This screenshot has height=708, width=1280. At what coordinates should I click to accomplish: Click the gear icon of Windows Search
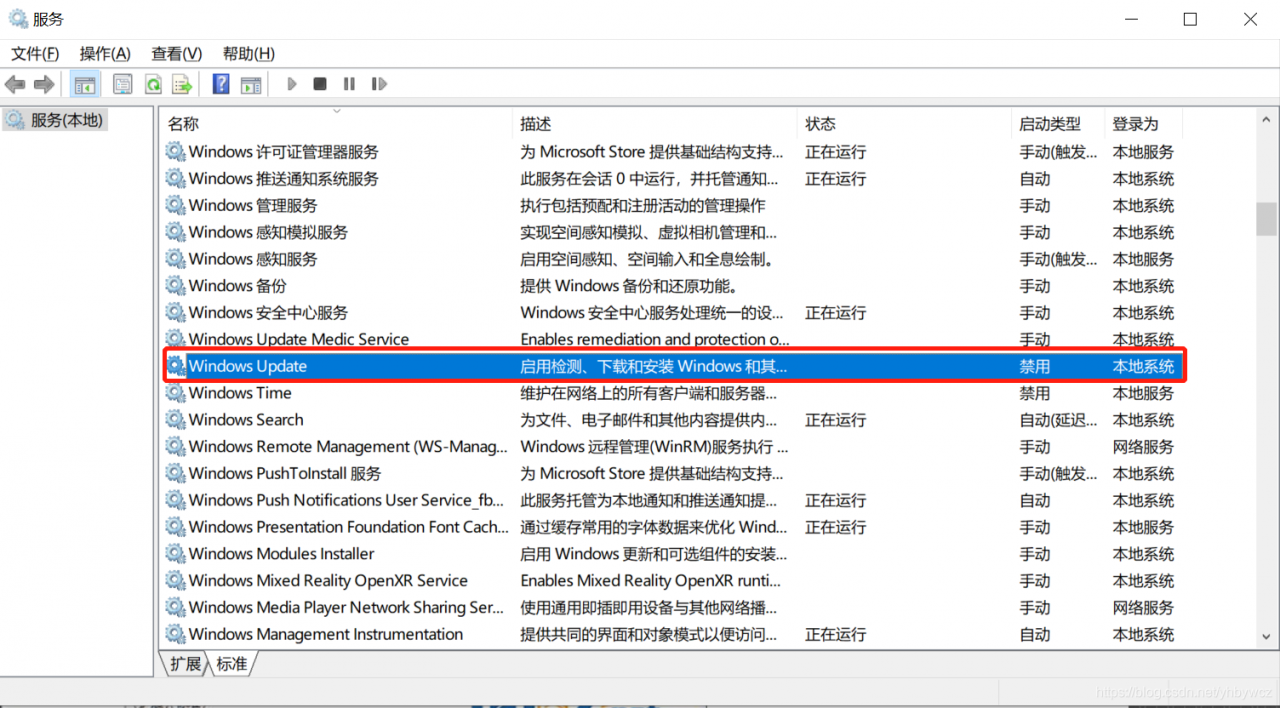(175, 420)
